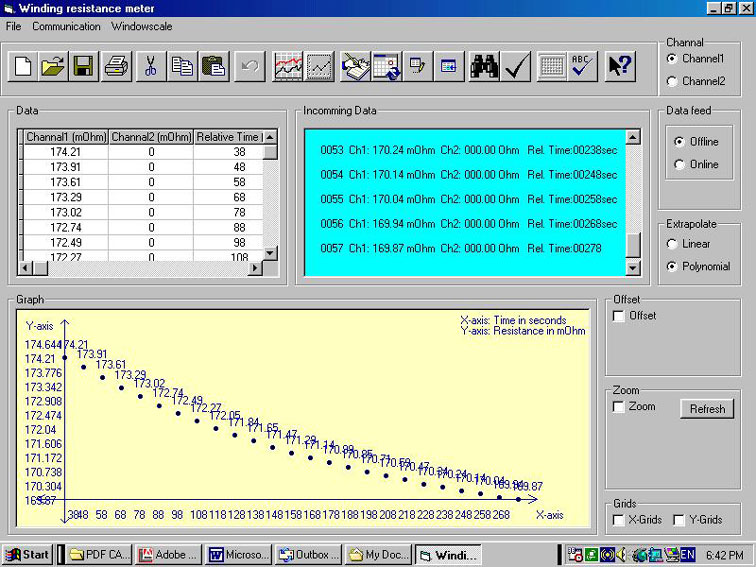This screenshot has height=567, width=756.
Task: Click the What's This help pointer icon
Action: click(620, 66)
